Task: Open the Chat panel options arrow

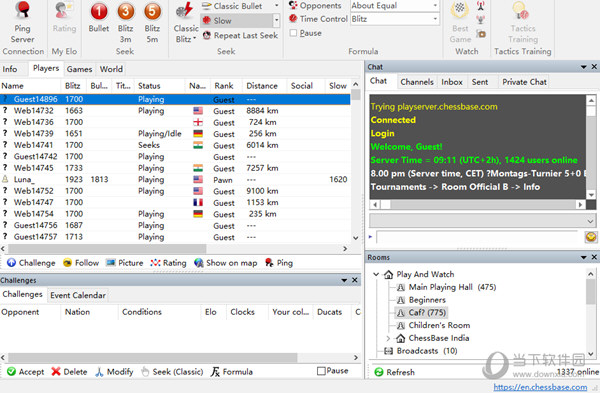Action: coord(584,67)
